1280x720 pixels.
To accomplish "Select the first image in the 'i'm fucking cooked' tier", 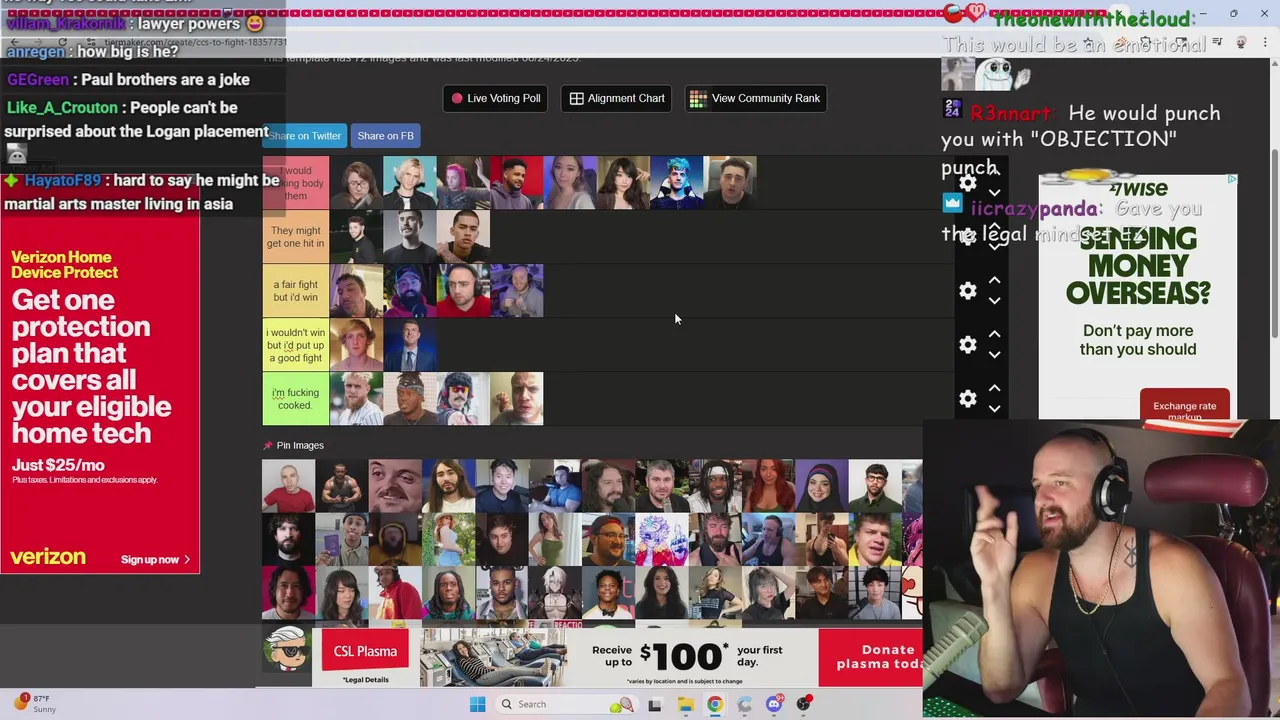I will 356,399.
